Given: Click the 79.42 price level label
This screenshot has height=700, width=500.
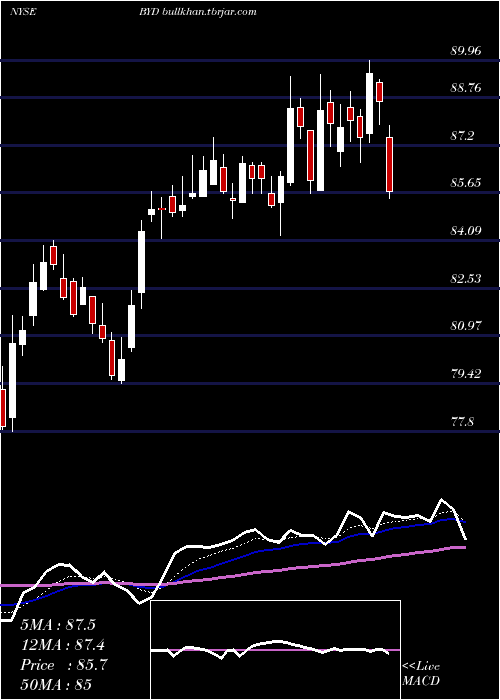Looking at the screenshot, I should point(466,374).
